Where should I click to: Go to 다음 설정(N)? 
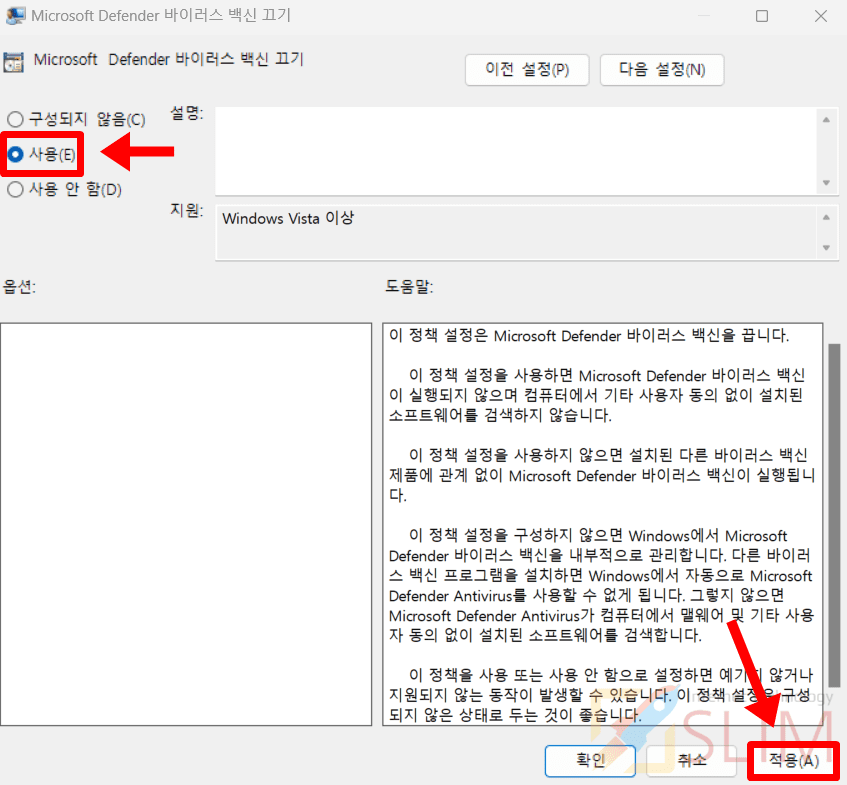[x=662, y=70]
